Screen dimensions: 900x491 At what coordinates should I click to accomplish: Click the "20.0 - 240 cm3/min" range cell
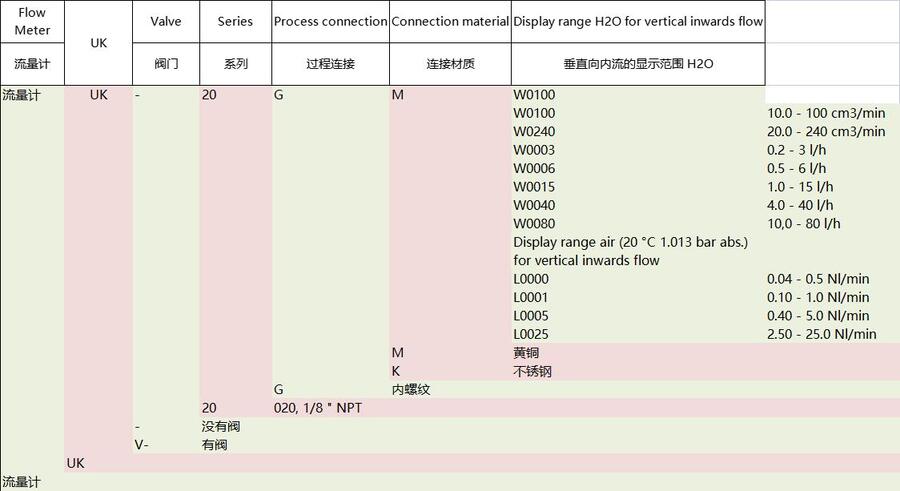pos(826,131)
